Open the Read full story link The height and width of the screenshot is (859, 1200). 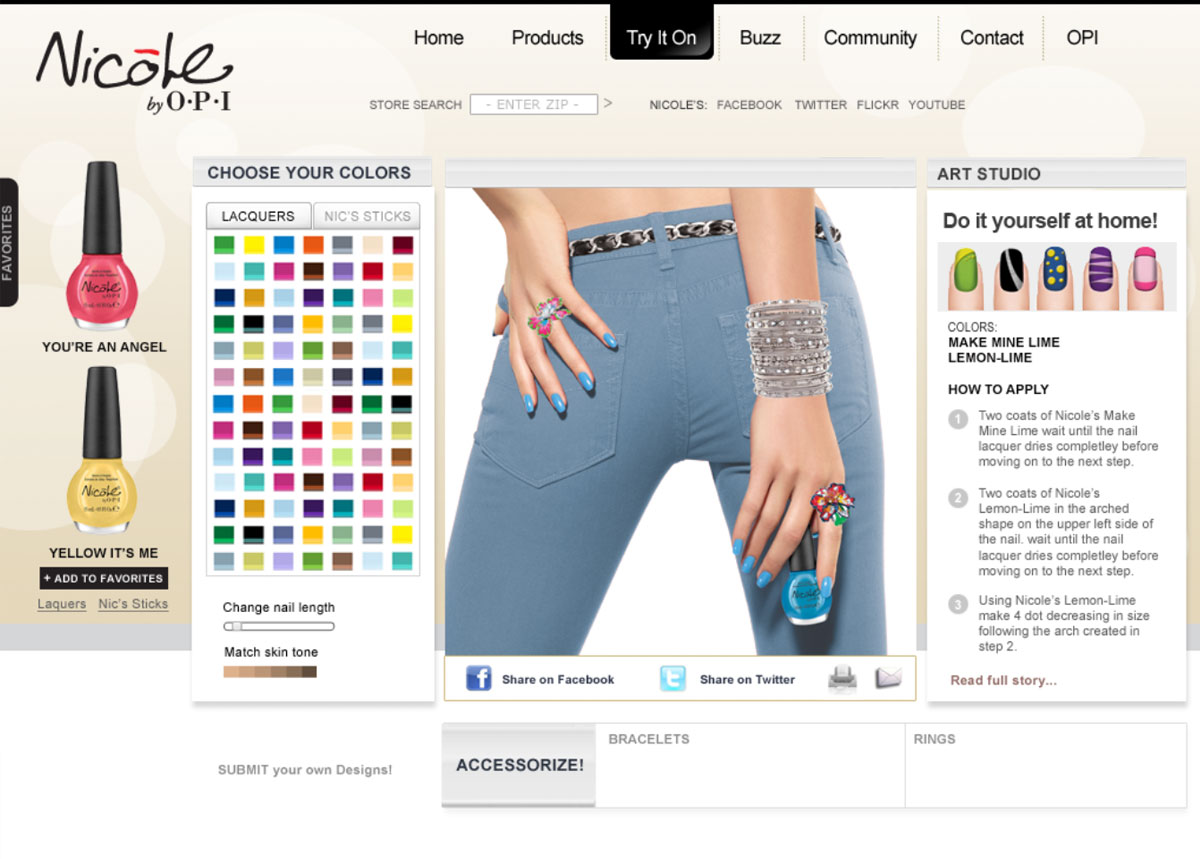click(1003, 680)
